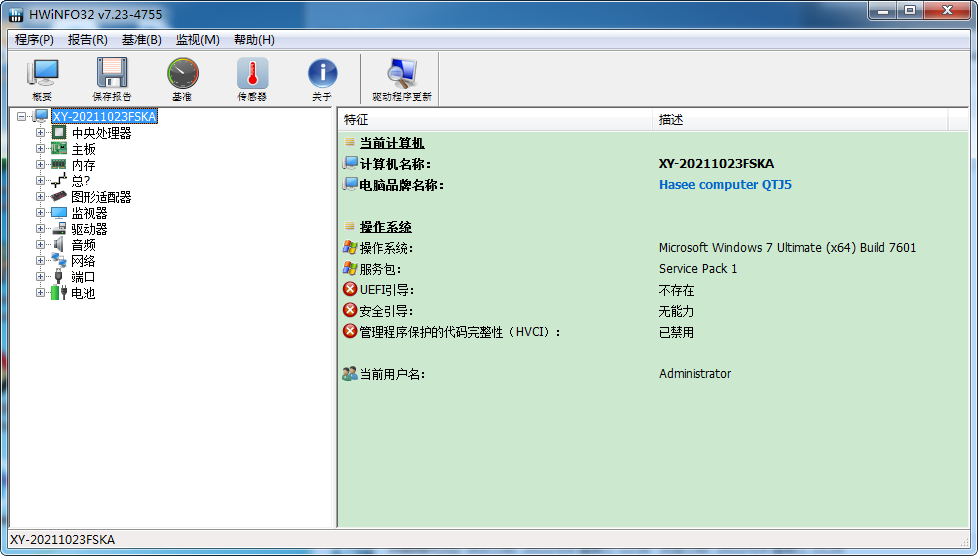
Task: Click the 端口 port plug icon
Action: 59,276
